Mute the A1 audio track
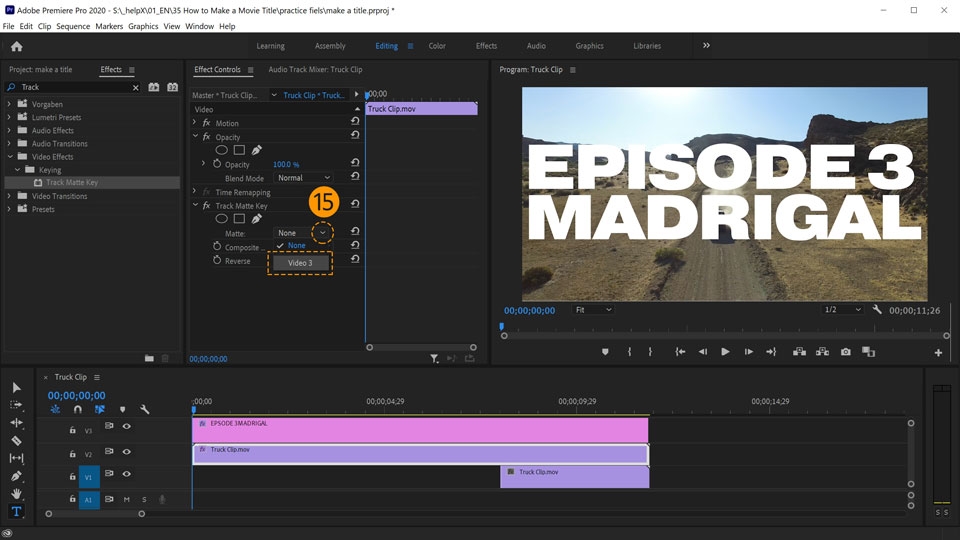The width and height of the screenshot is (960, 540). [x=127, y=499]
